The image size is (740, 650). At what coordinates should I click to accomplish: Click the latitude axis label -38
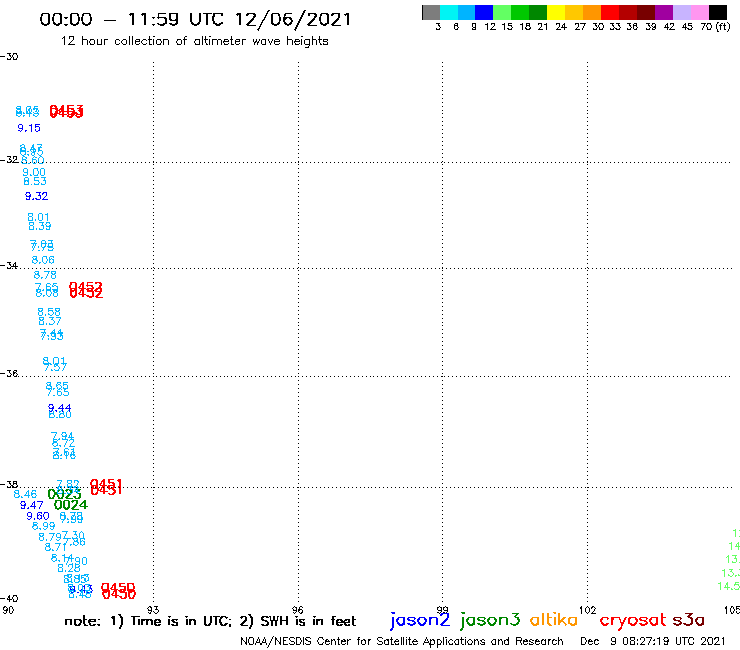9,484
